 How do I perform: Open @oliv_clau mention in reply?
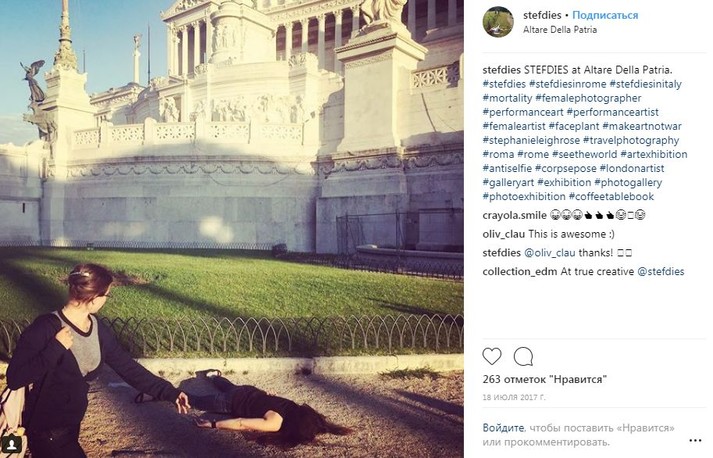coord(550,253)
